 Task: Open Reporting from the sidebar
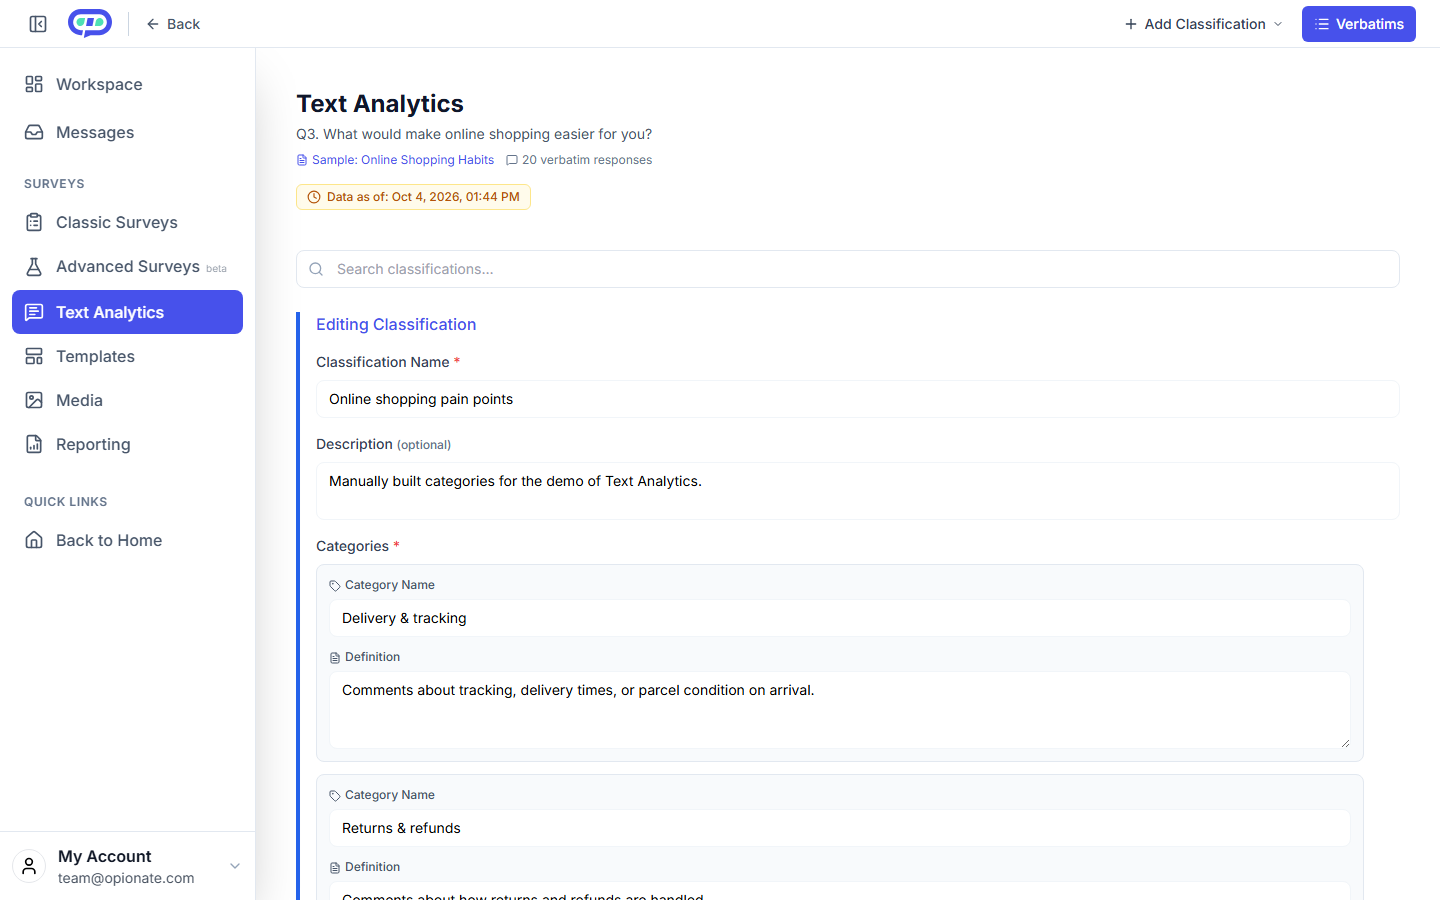pyautogui.click(x=127, y=444)
